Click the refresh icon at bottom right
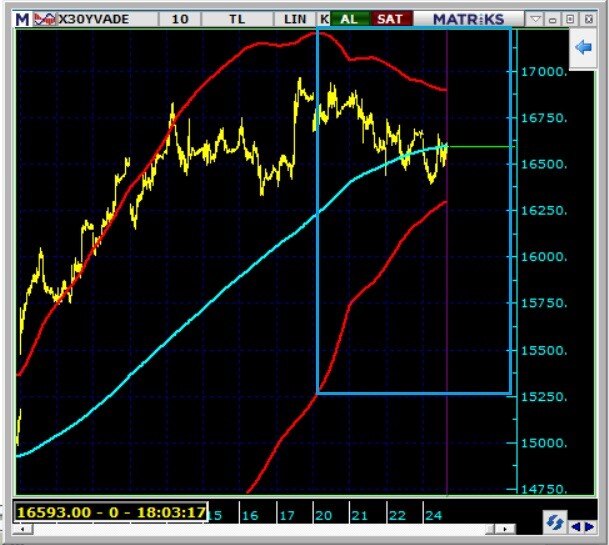The width and height of the screenshot is (609, 545). tap(555, 523)
